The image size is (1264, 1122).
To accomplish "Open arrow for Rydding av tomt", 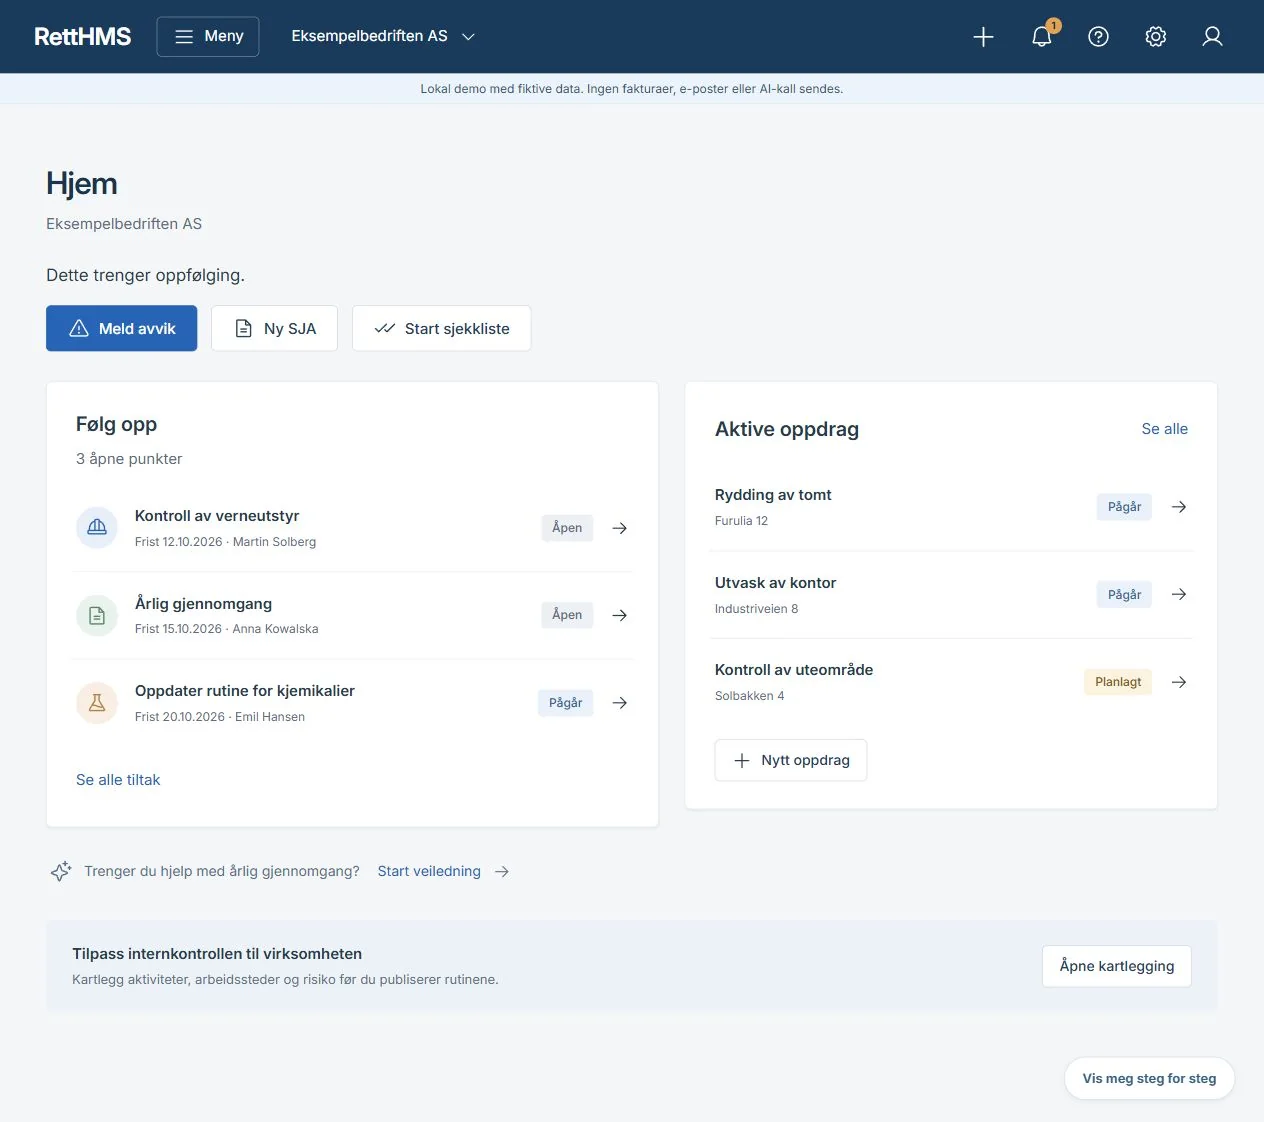I will 1179,507.
